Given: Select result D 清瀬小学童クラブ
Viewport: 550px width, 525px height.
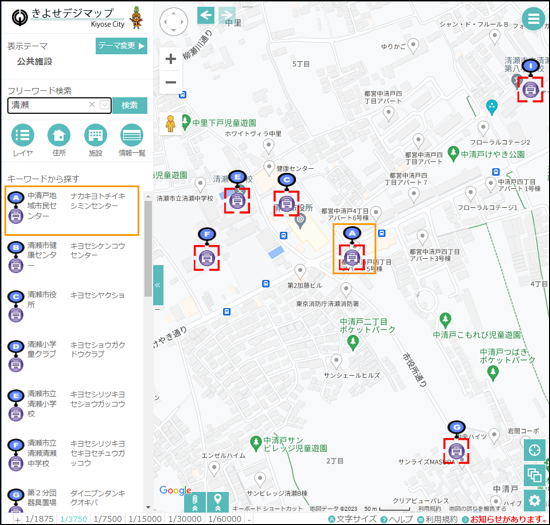Looking at the screenshot, I should (72, 355).
